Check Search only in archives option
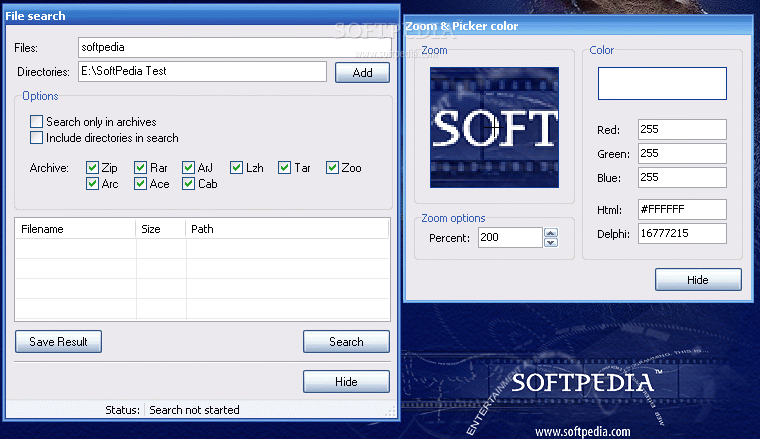760x439 pixels. tap(36, 122)
